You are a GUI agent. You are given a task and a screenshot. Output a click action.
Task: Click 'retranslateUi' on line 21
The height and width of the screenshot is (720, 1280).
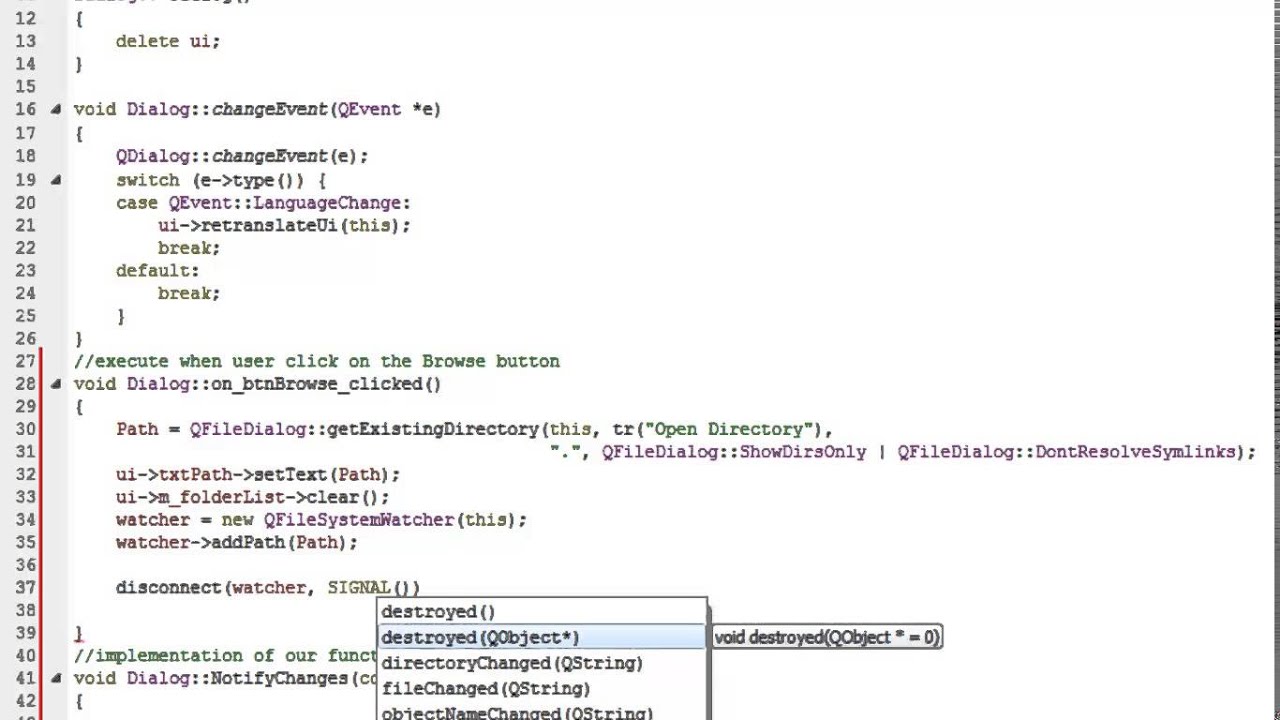(x=270, y=225)
